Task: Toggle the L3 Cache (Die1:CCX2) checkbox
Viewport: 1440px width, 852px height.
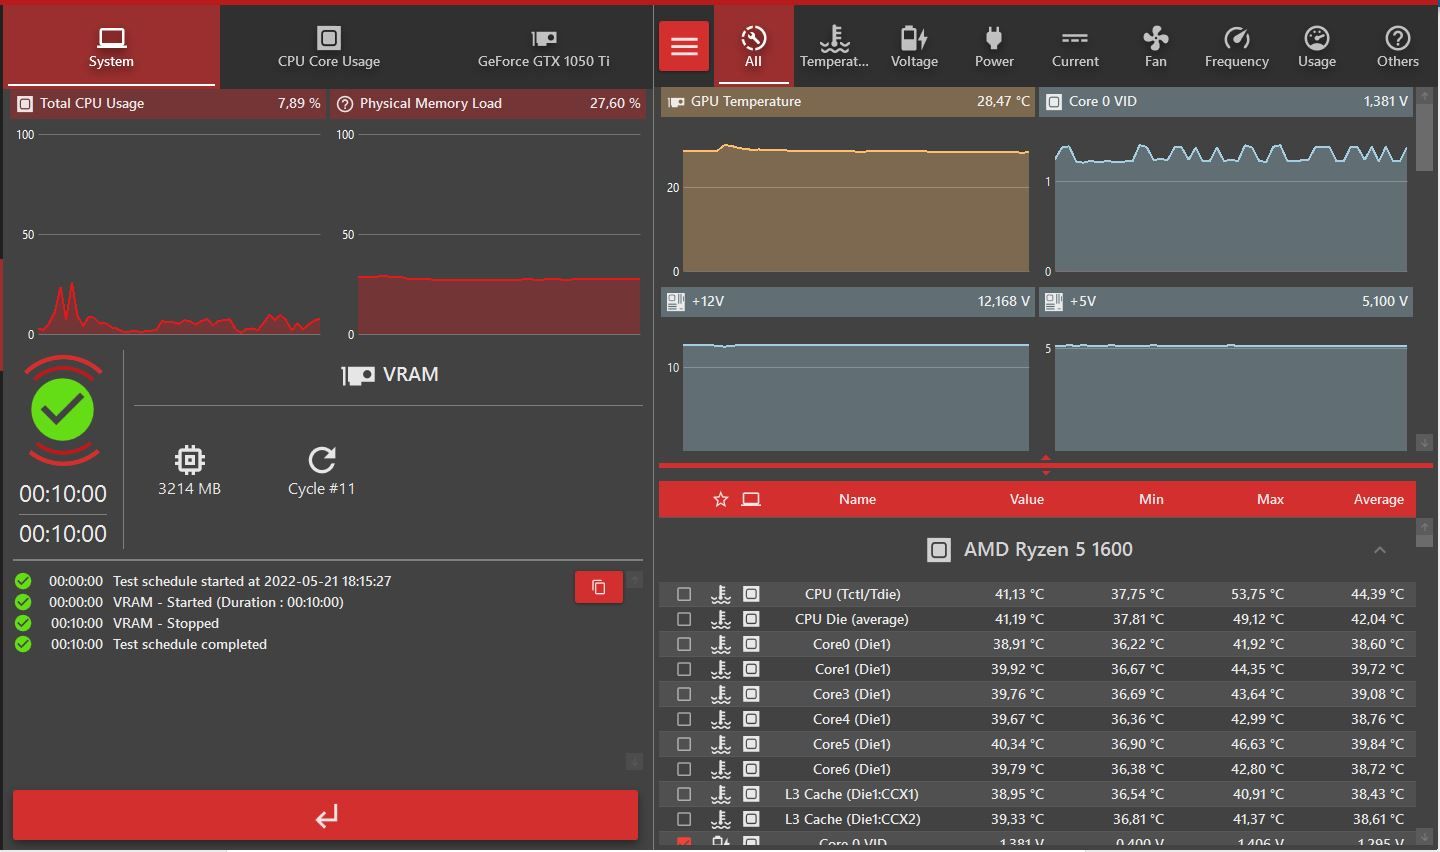Action: [x=684, y=819]
